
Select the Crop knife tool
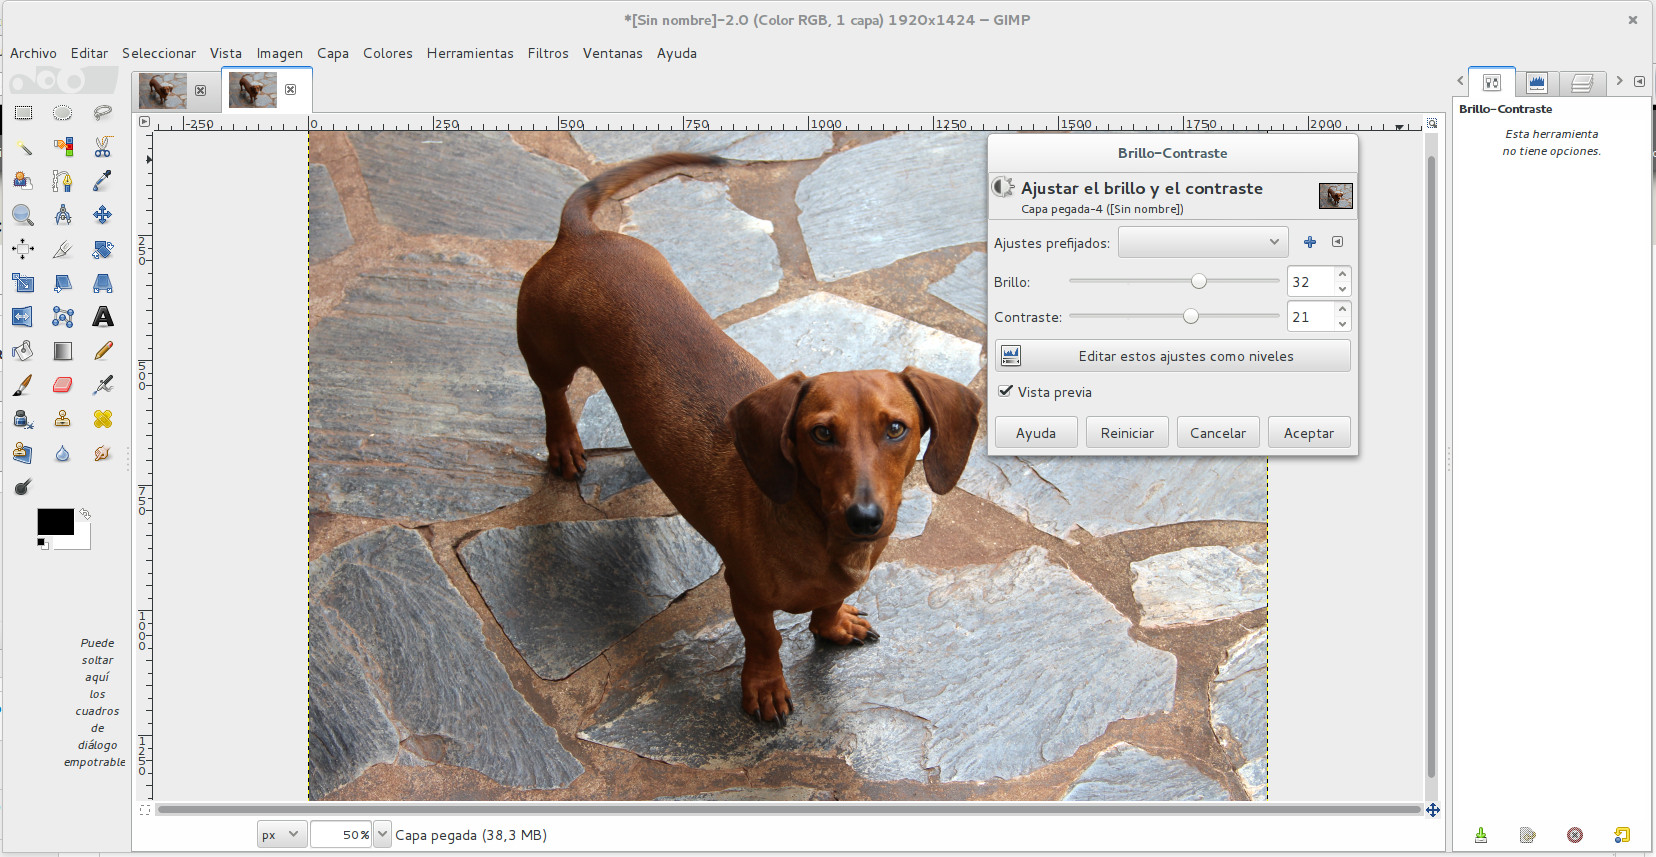coord(63,249)
